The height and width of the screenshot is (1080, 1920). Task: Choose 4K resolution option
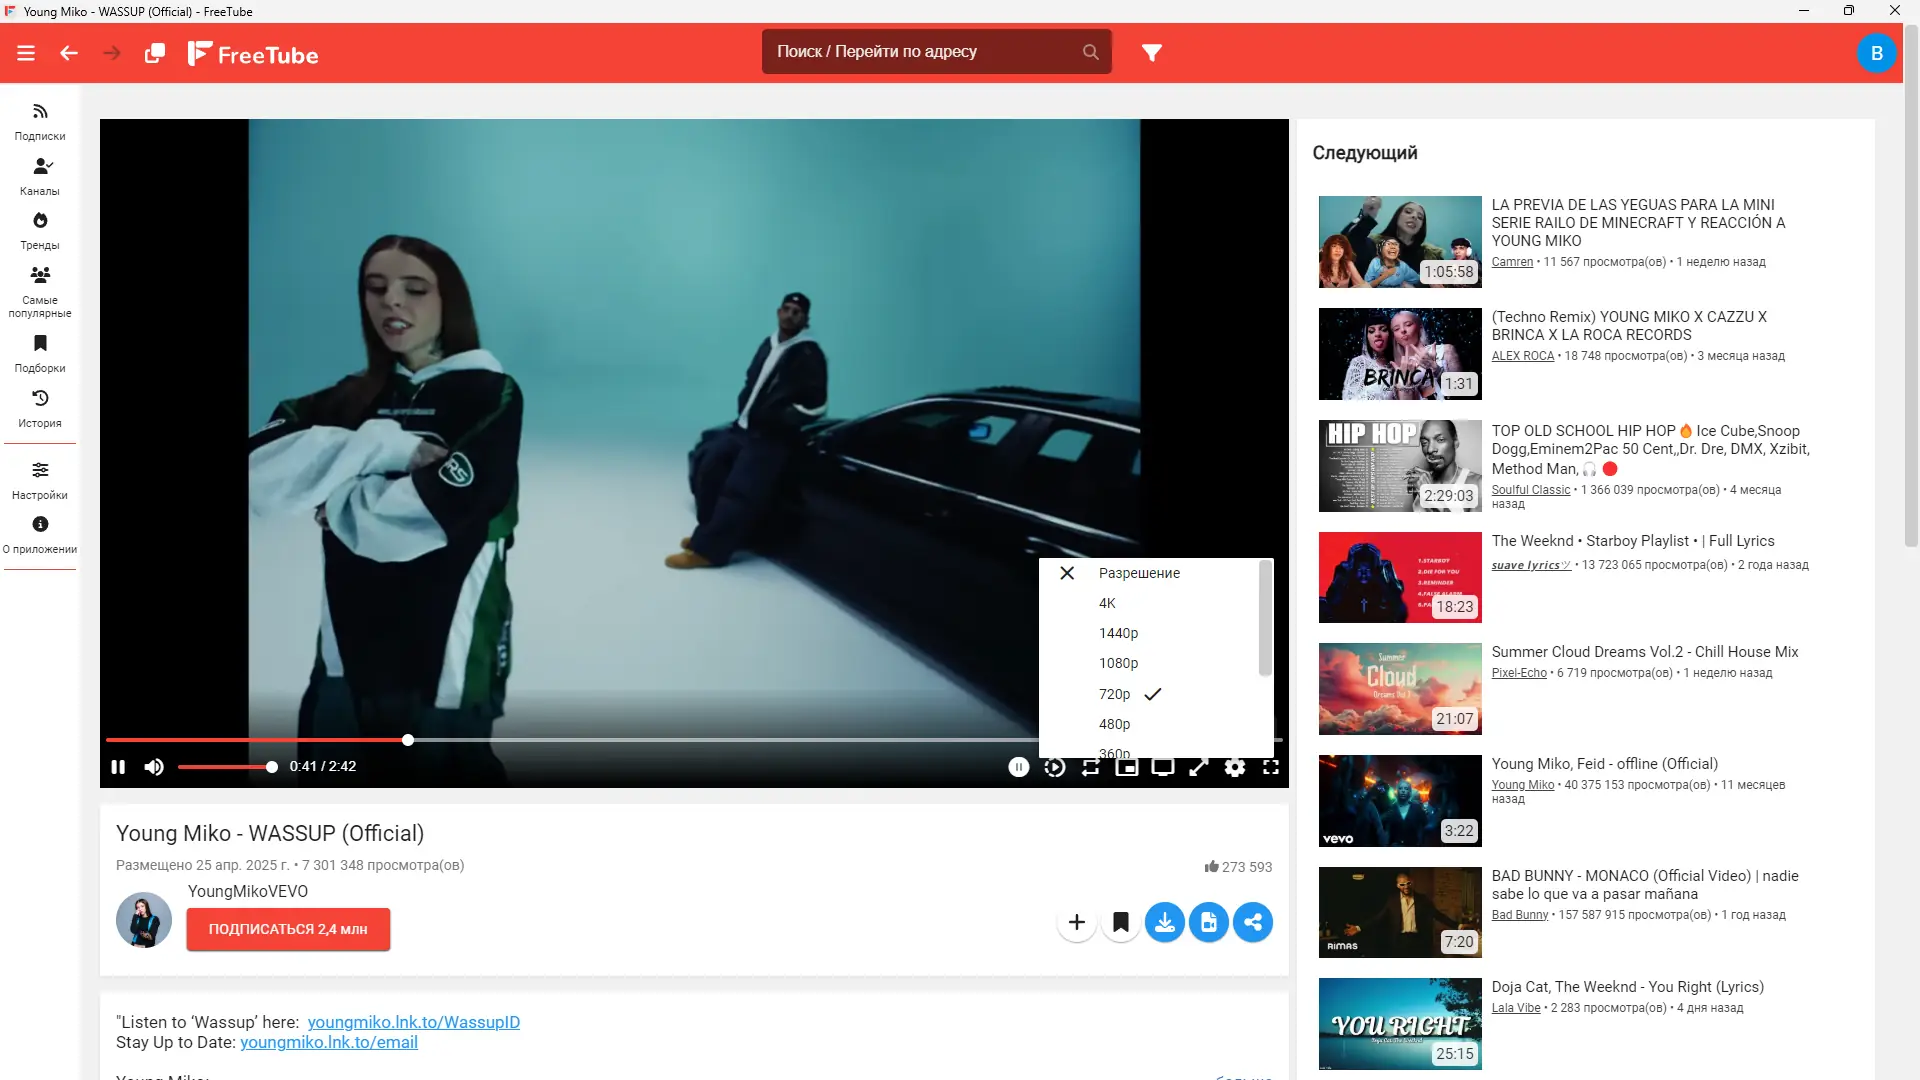1107,603
